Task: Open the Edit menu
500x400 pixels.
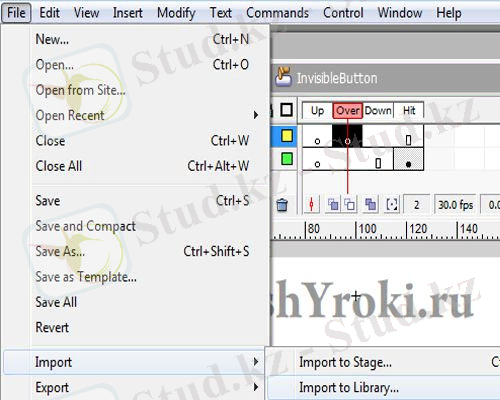Action: [50, 13]
